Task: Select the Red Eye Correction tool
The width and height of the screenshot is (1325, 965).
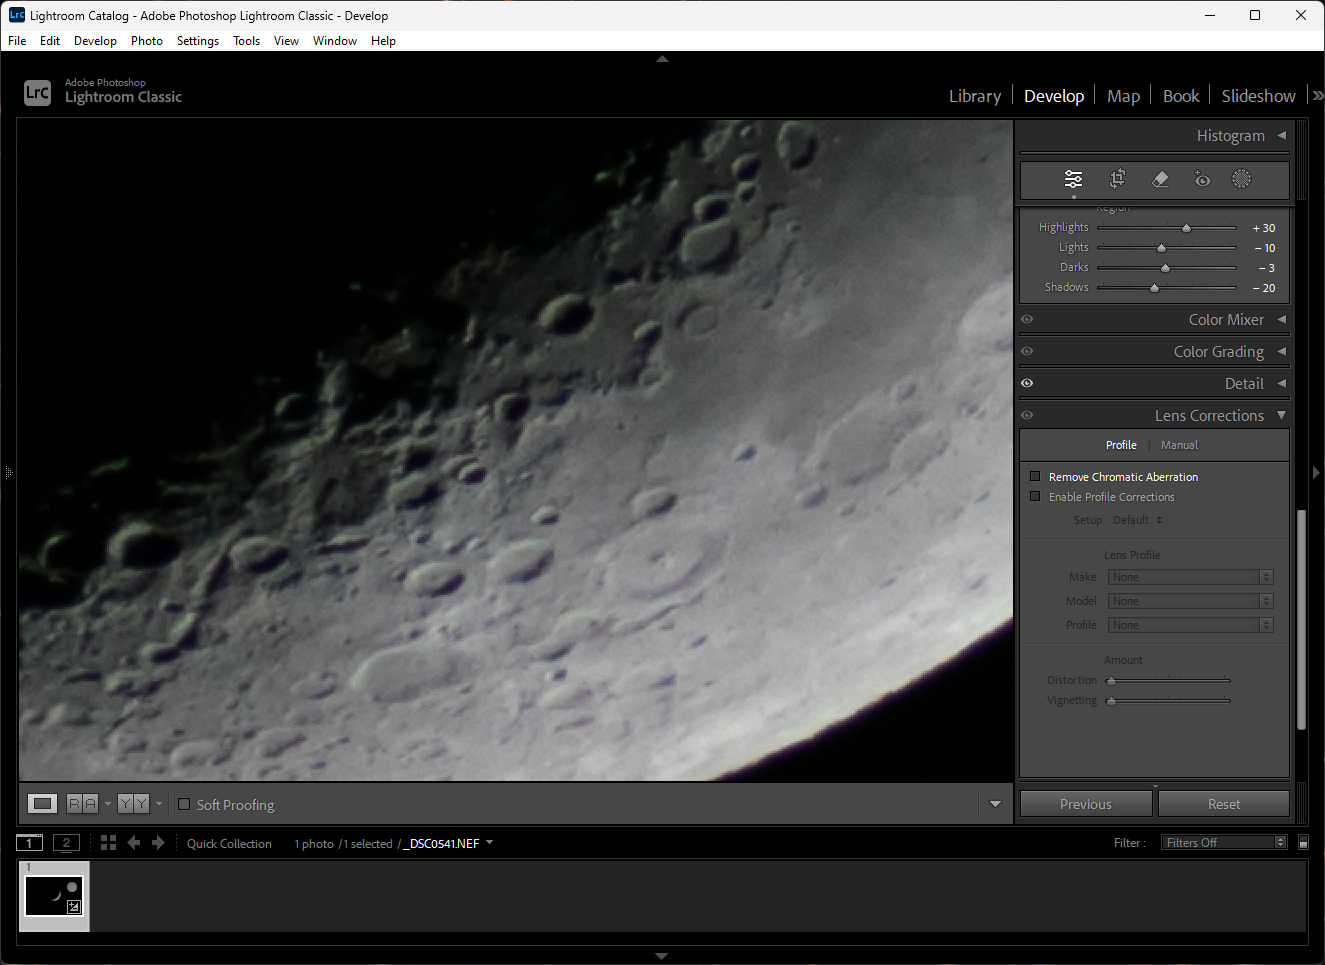Action: 1202,179
